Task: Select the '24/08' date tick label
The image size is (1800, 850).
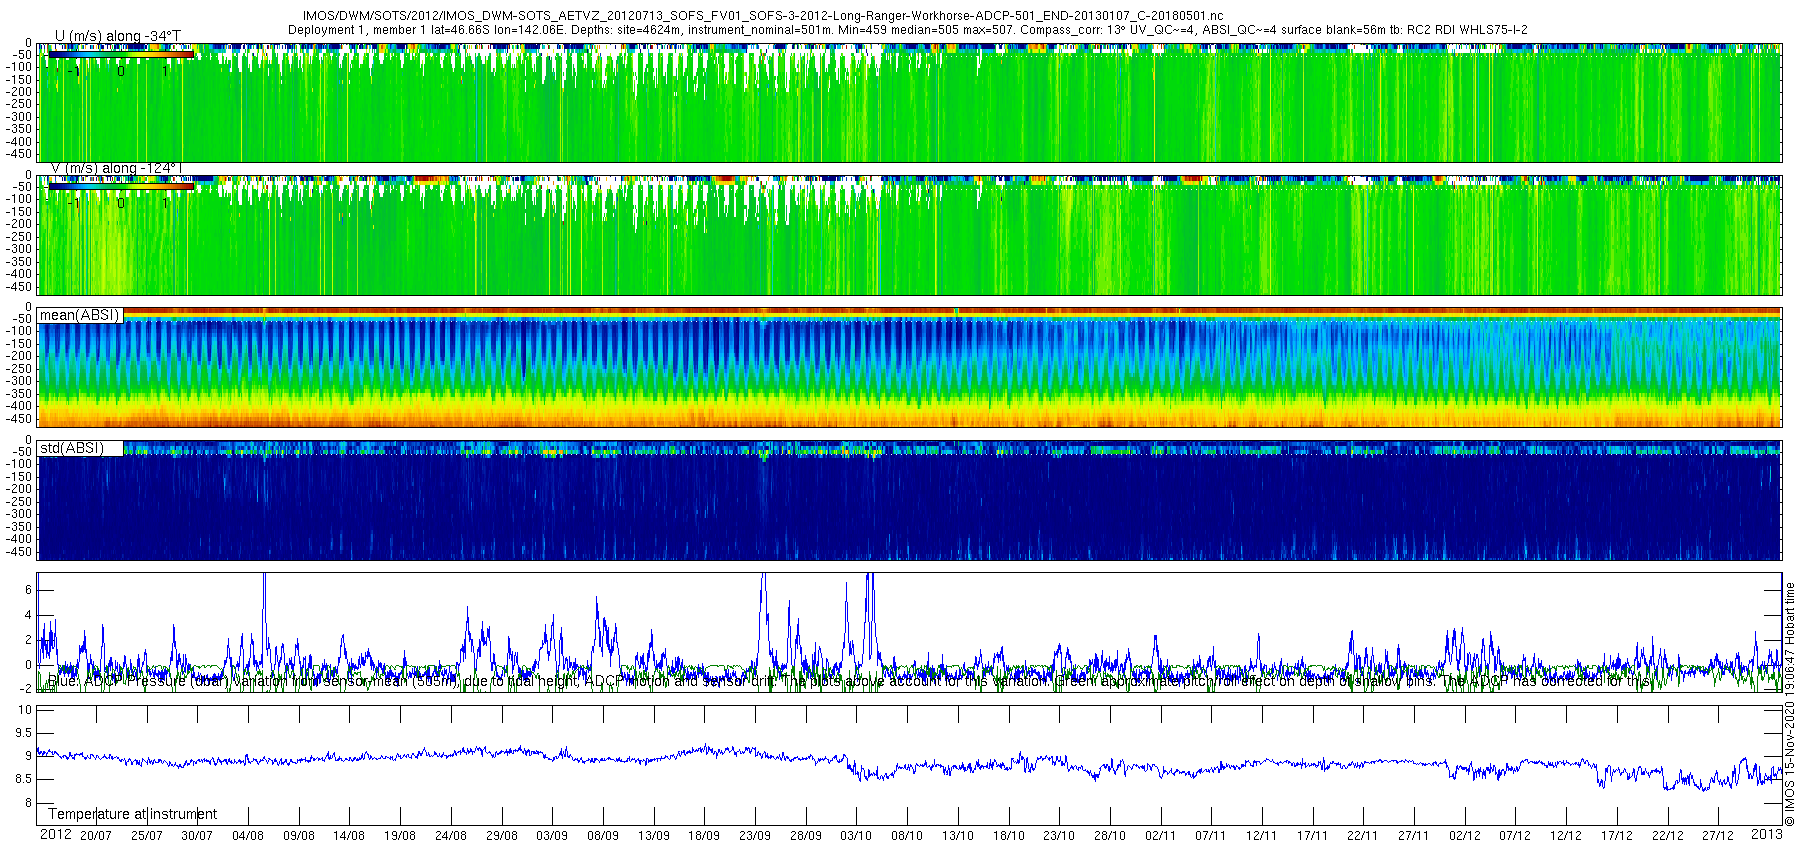Action: point(451,836)
